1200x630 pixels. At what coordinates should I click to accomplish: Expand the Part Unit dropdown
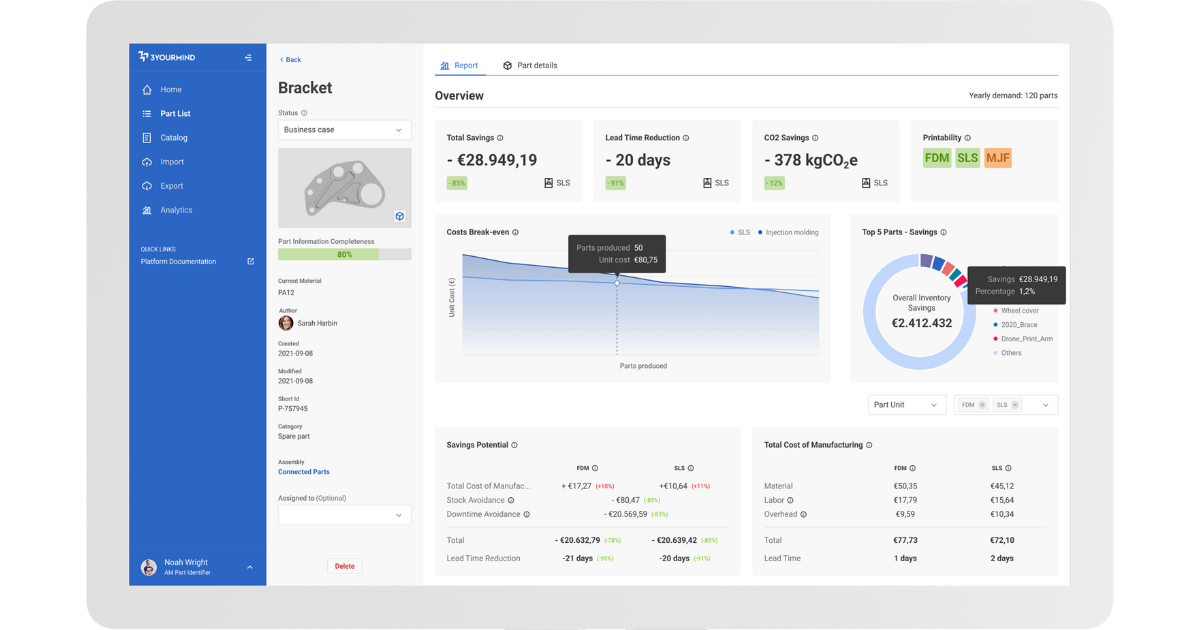906,405
